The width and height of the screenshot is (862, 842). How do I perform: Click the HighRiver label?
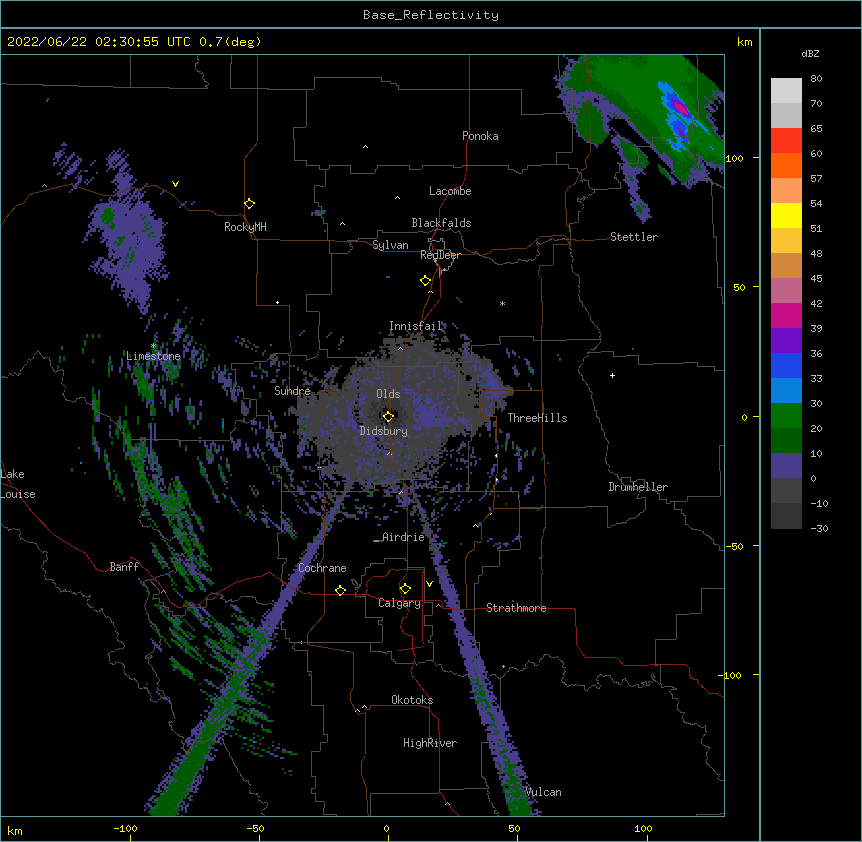coord(430,743)
